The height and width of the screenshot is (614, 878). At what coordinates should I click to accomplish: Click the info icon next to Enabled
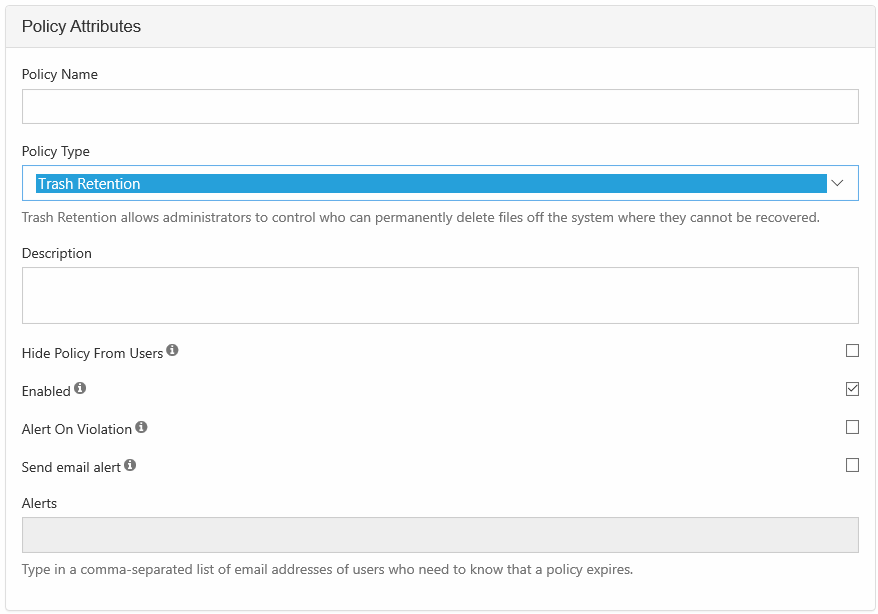coord(80,388)
